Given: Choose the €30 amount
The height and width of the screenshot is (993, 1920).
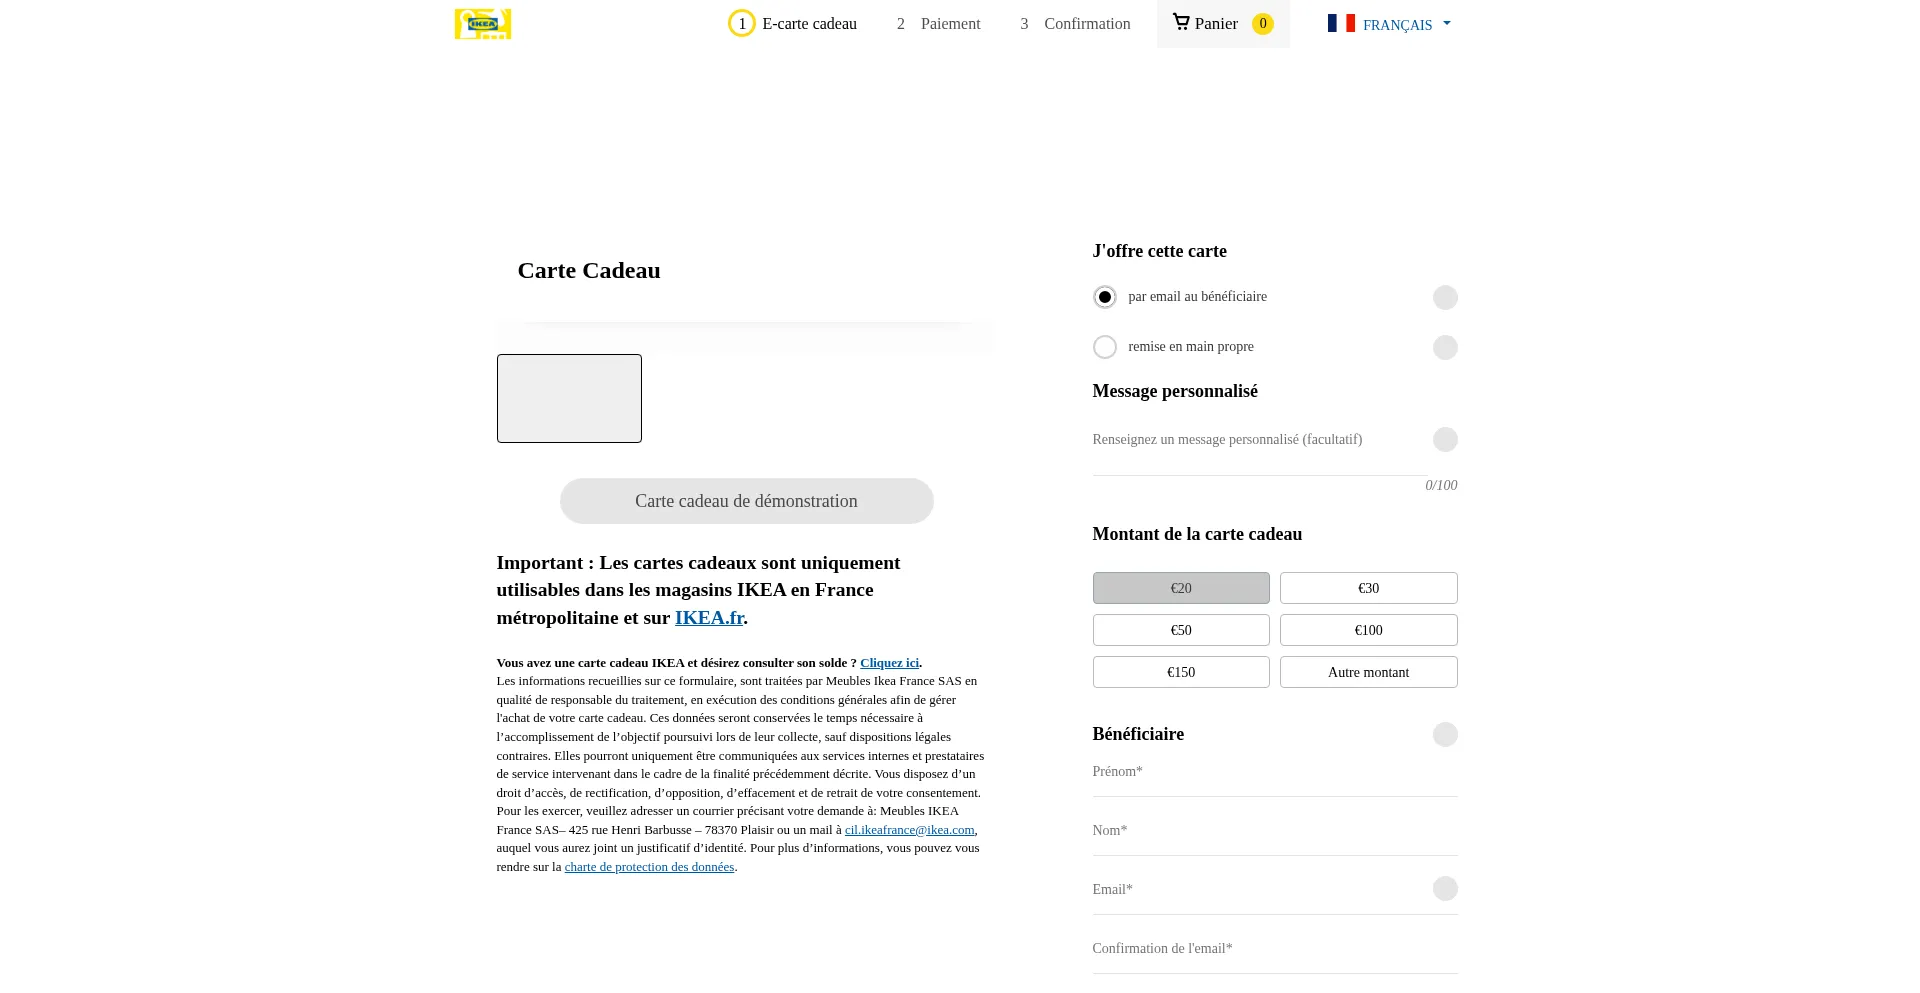Looking at the screenshot, I should pos(1368,588).
